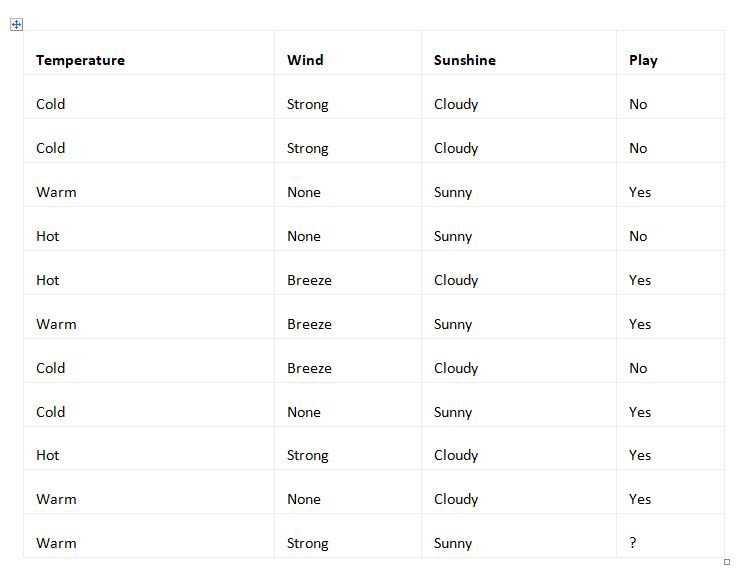Click "Strong" in the last table row
756x584 pixels.
point(307,543)
